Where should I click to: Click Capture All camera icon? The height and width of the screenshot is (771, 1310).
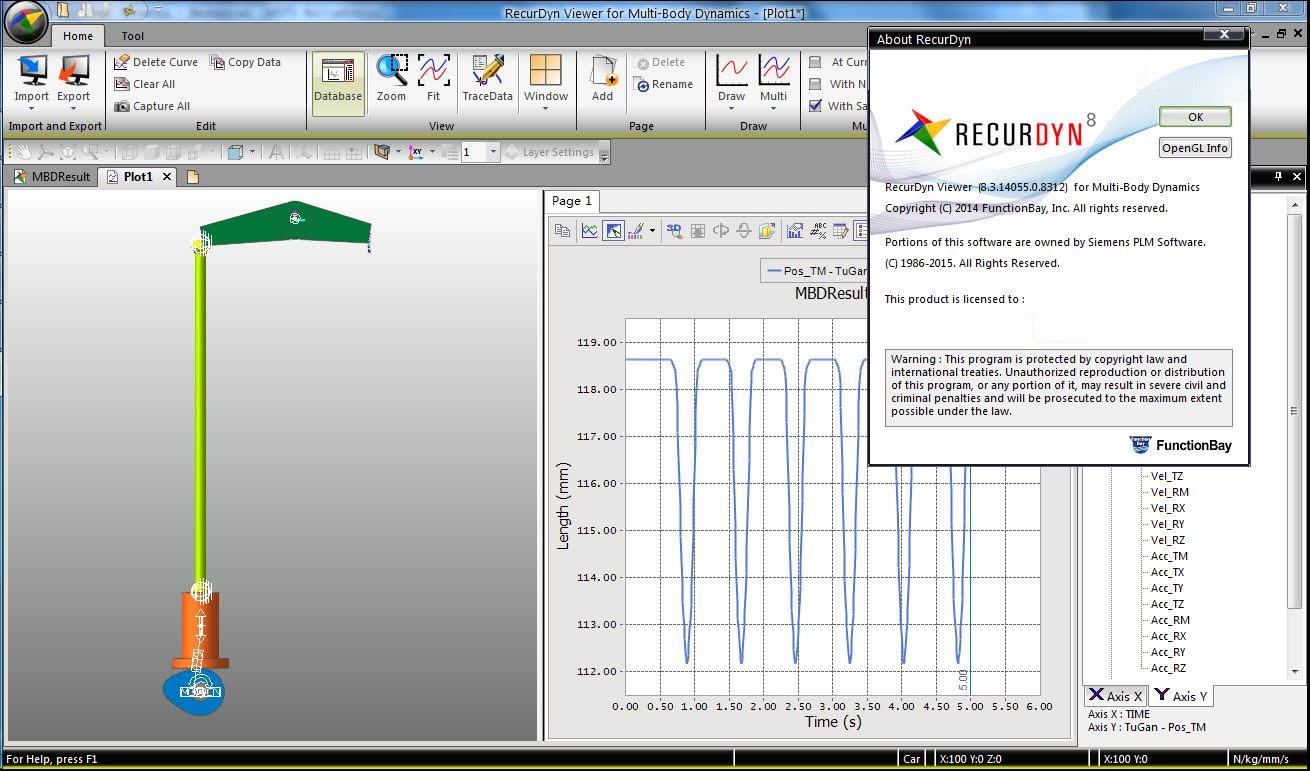[121, 106]
